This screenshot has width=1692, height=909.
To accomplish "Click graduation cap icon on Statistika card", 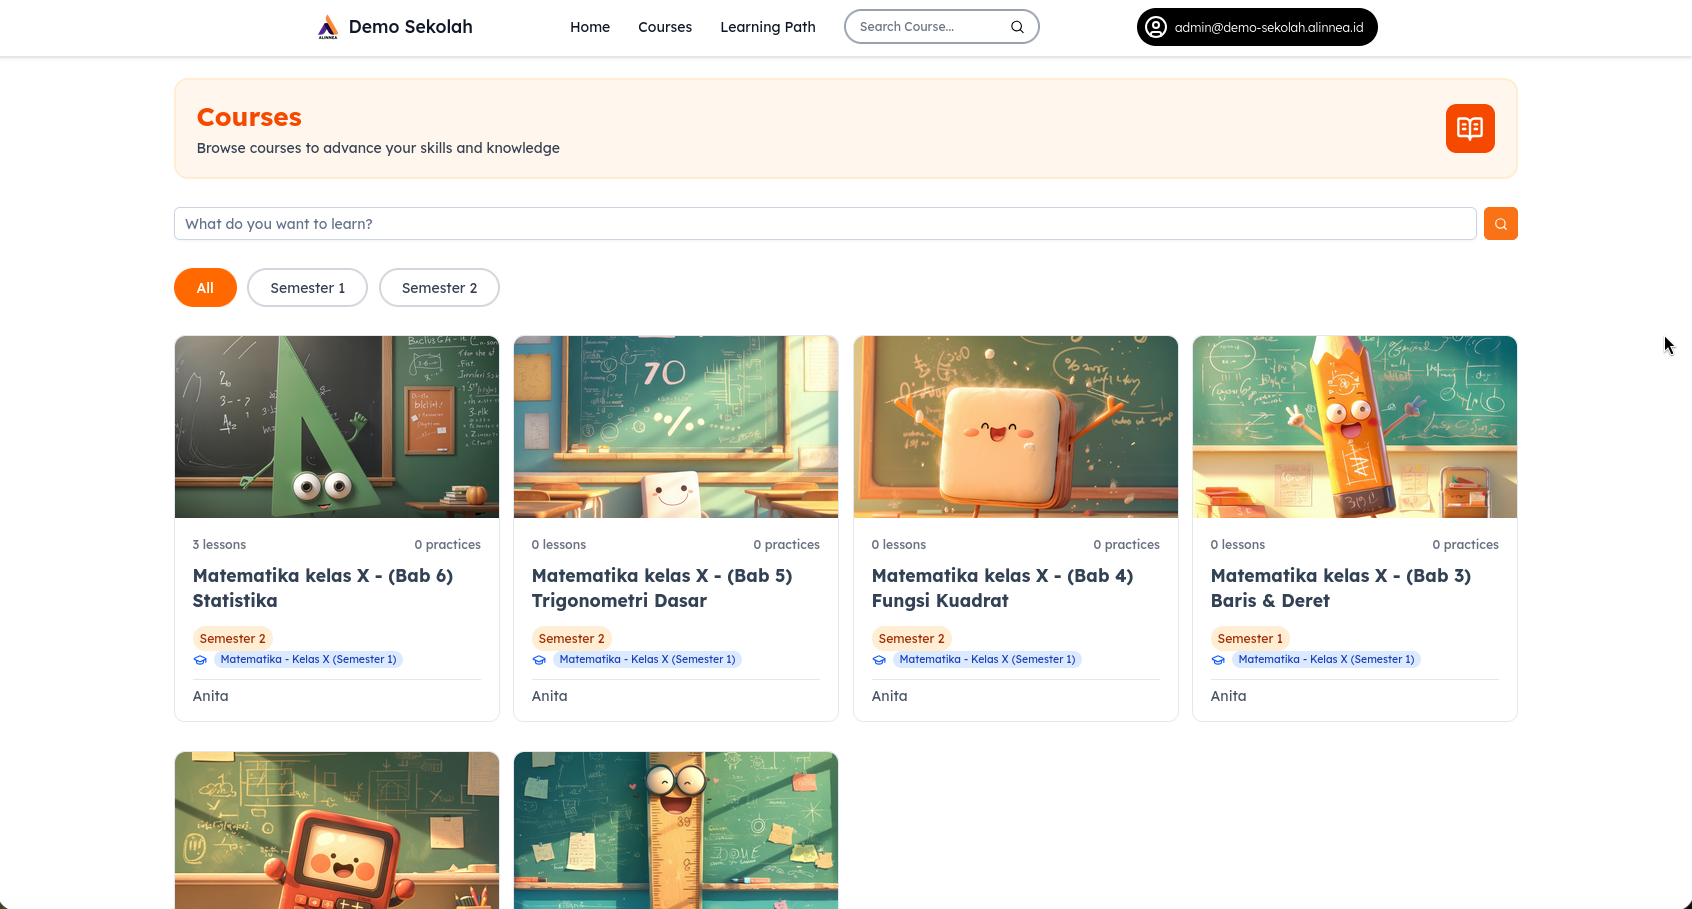I will (x=200, y=660).
